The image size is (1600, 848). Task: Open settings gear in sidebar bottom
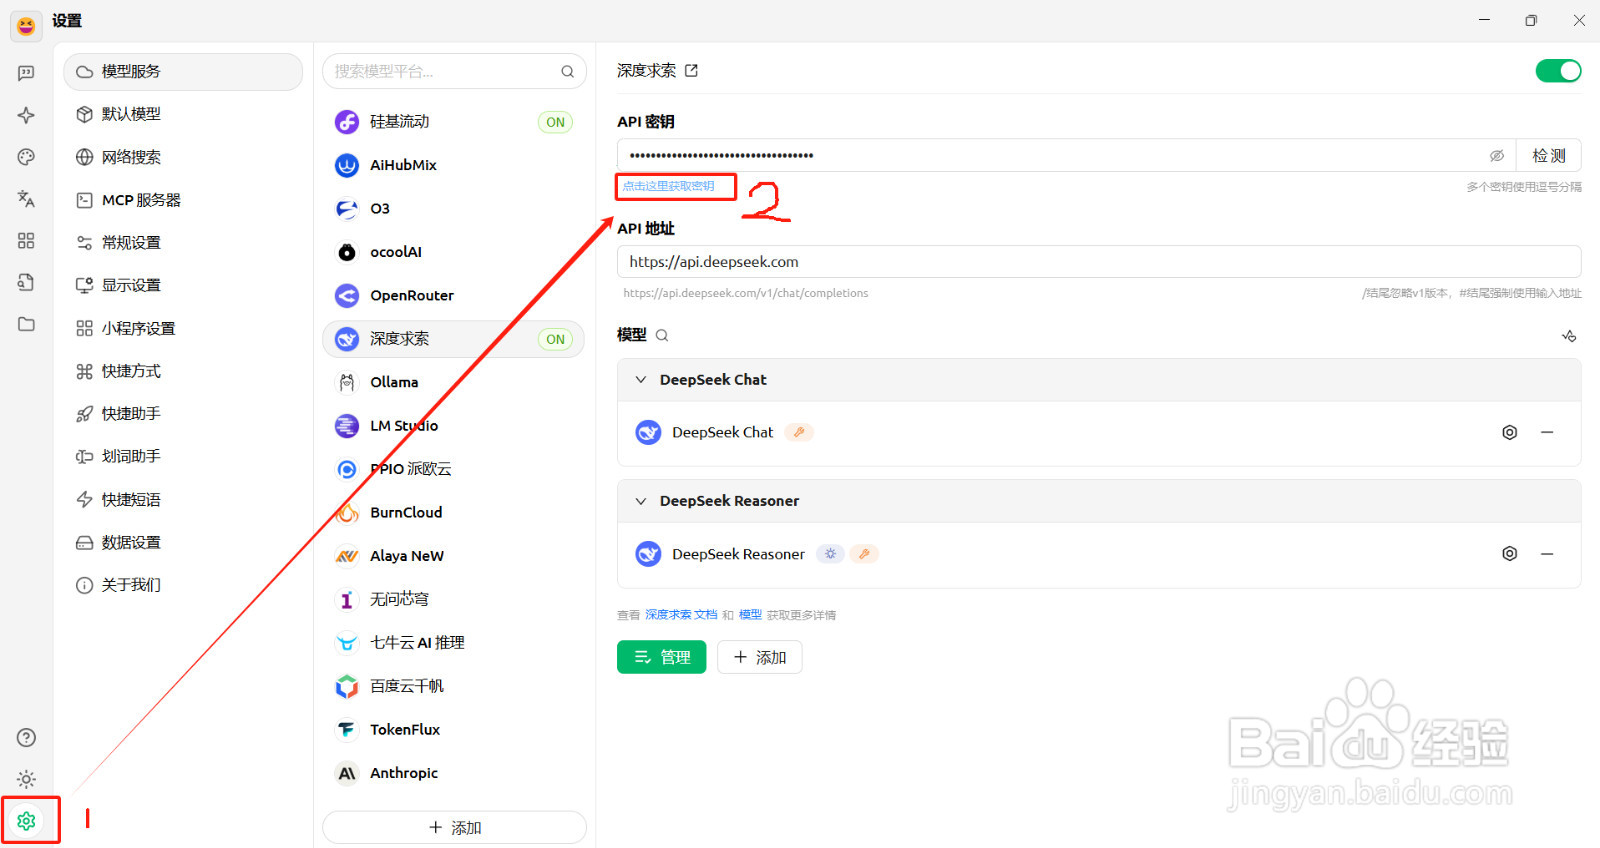tap(26, 821)
